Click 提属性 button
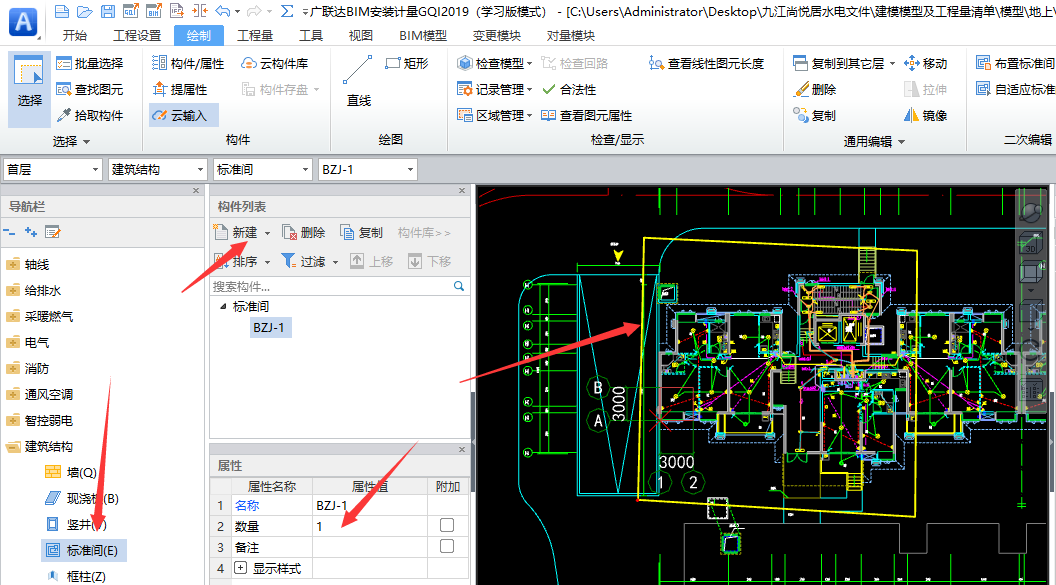 180,90
